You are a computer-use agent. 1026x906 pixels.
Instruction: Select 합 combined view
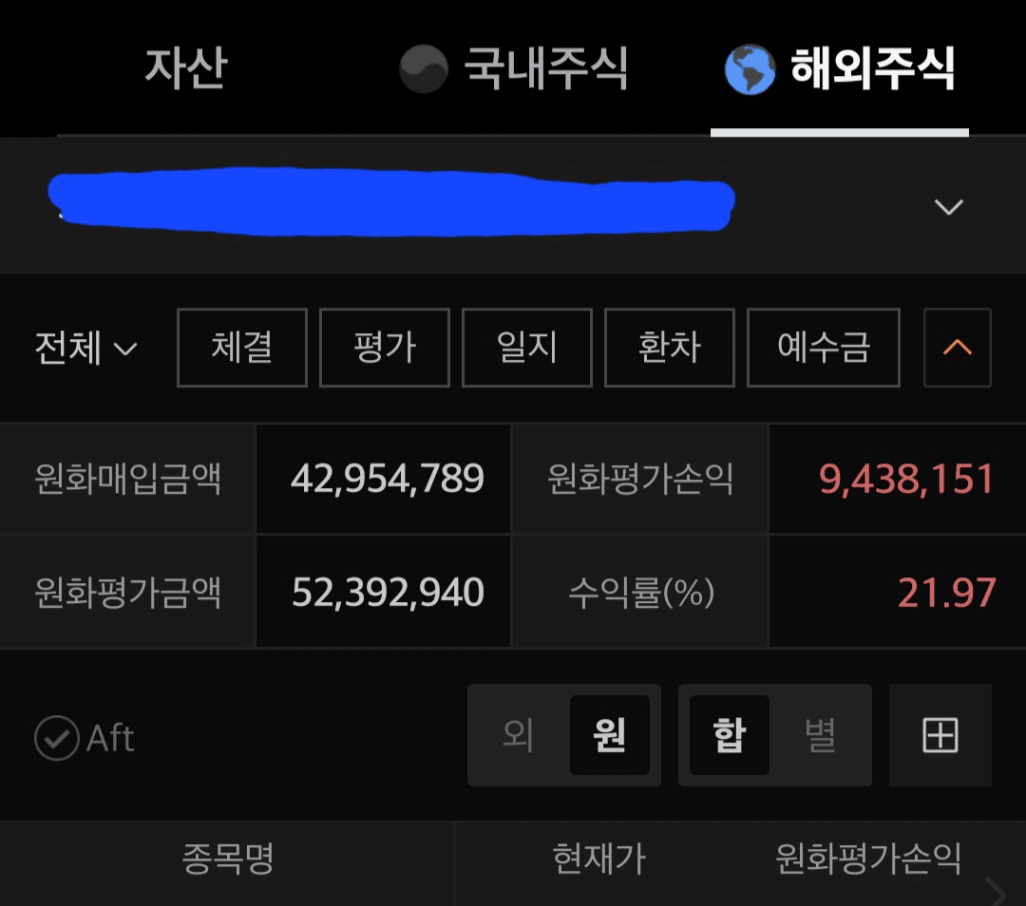[729, 735]
